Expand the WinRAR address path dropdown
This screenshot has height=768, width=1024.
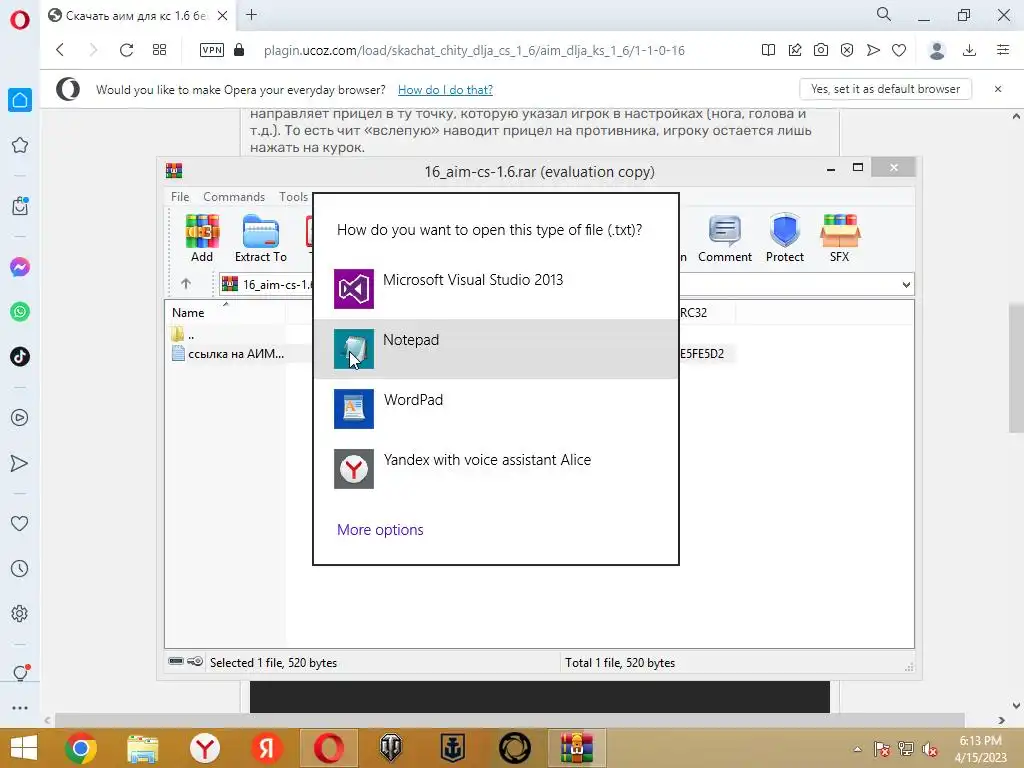906,285
